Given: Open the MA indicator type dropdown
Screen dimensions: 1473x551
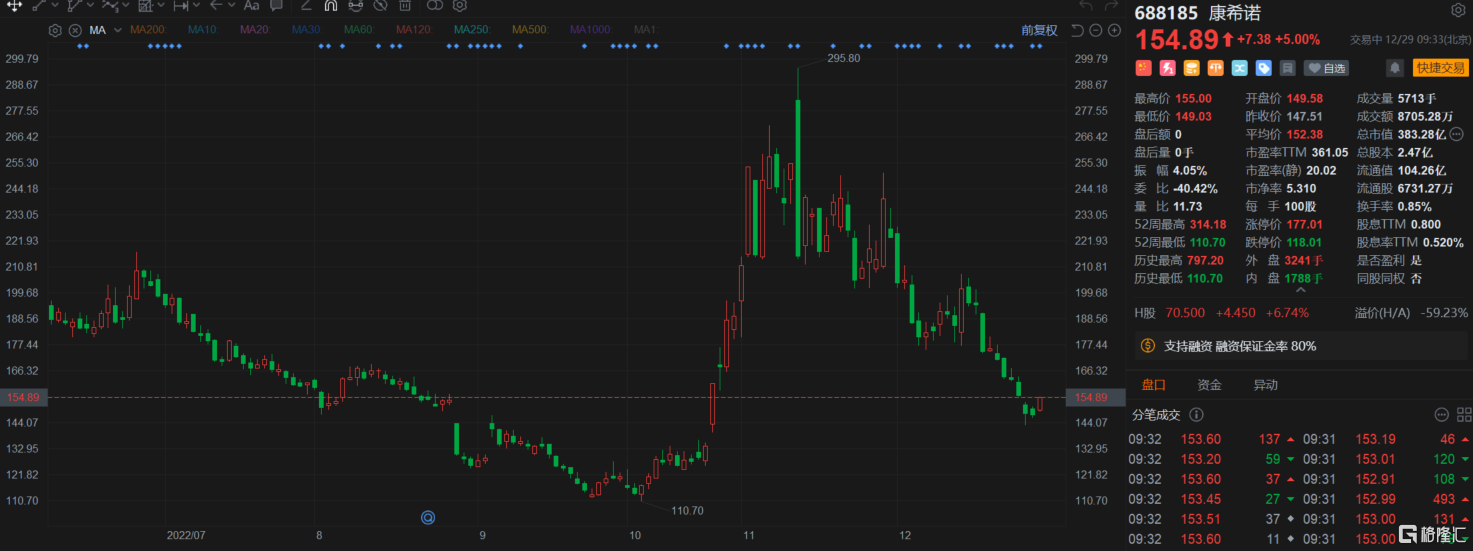Looking at the screenshot, I should point(118,30).
